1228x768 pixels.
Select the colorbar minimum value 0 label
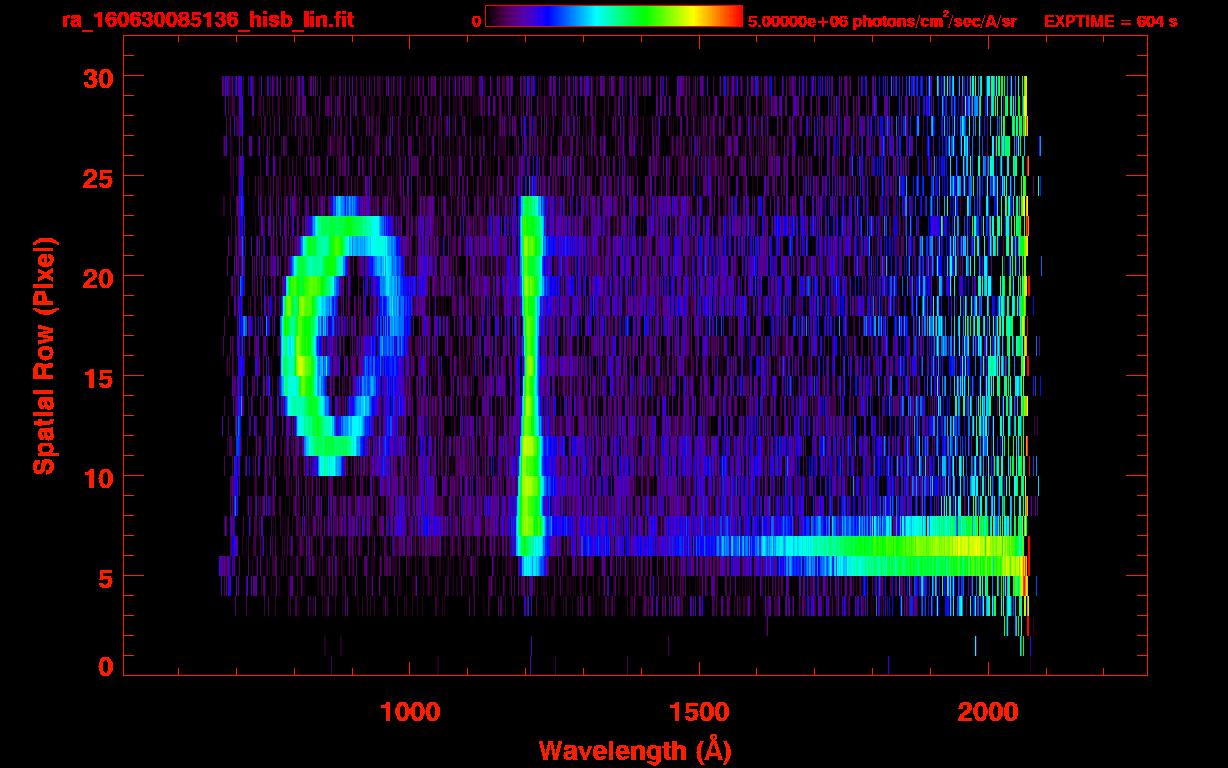(477, 21)
